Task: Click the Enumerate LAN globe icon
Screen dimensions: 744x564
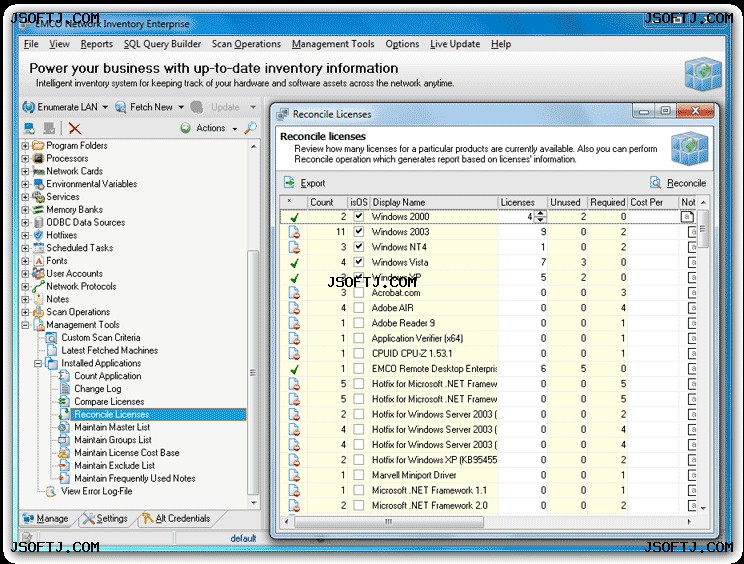Action: pos(28,107)
